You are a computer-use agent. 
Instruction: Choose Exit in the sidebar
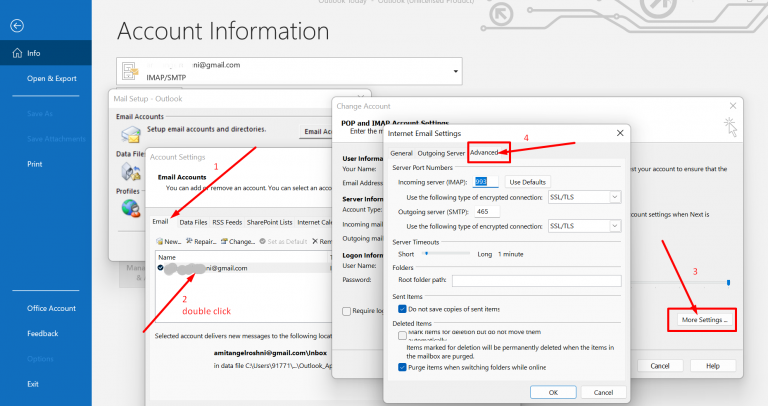(33, 384)
